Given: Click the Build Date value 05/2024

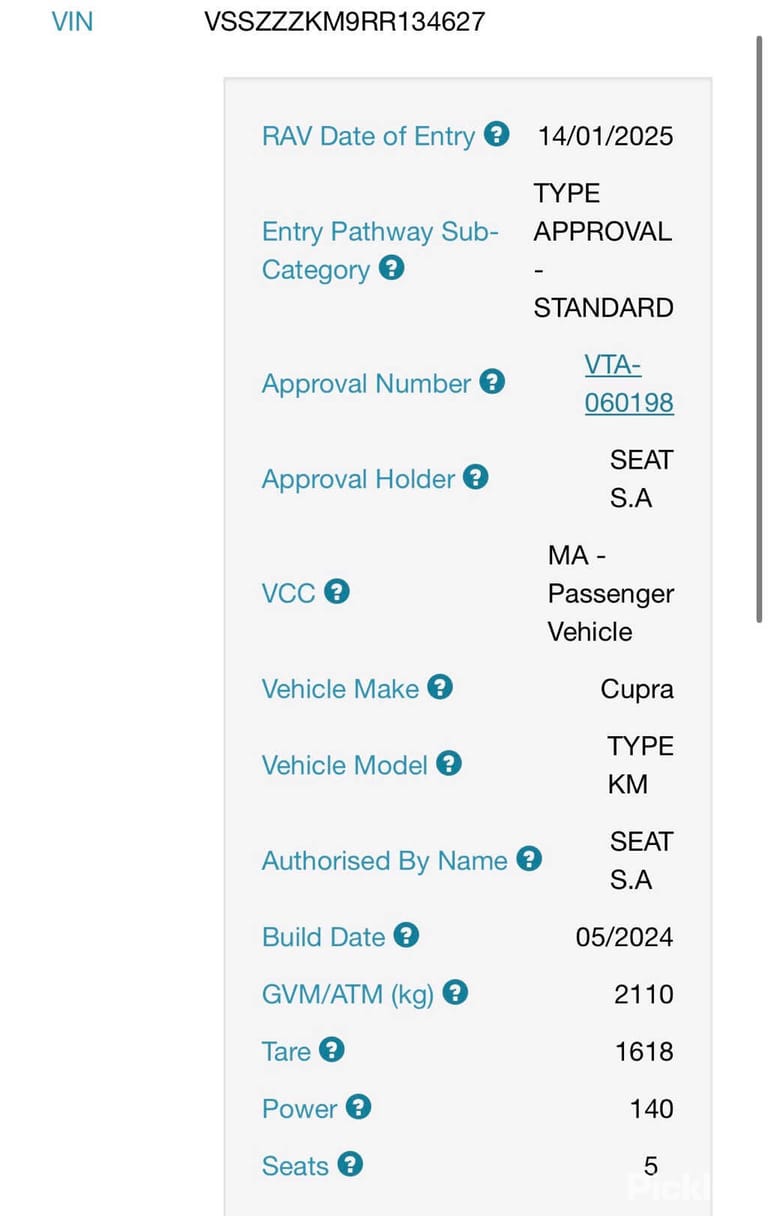Looking at the screenshot, I should pos(624,937).
